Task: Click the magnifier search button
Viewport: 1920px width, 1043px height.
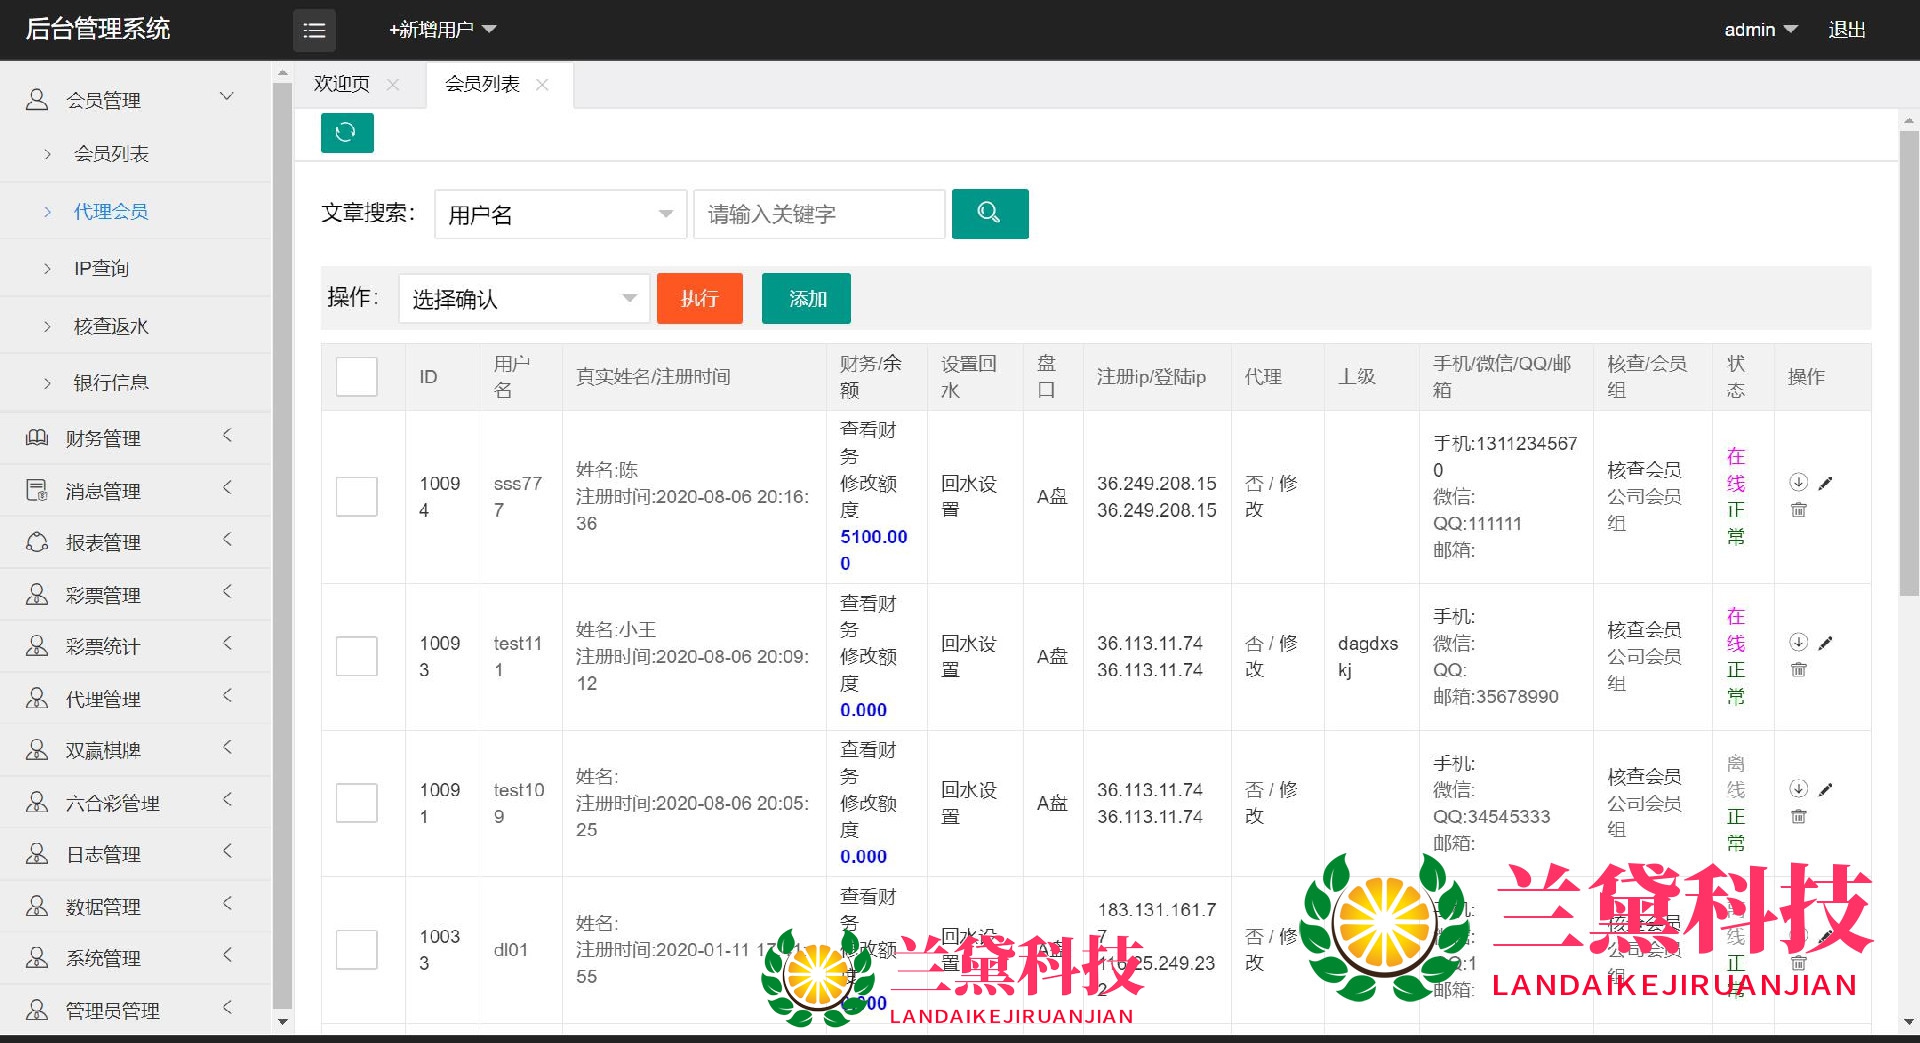Action: [989, 213]
